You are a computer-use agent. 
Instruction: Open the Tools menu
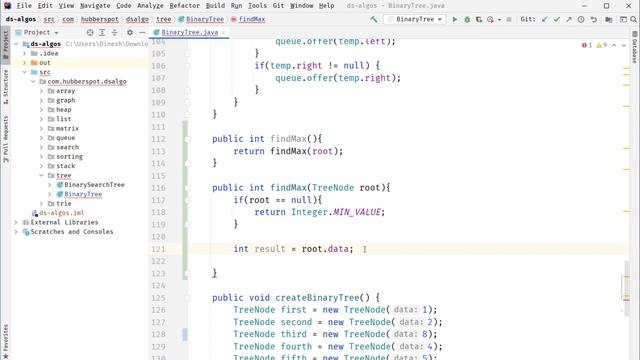pos(257,6)
